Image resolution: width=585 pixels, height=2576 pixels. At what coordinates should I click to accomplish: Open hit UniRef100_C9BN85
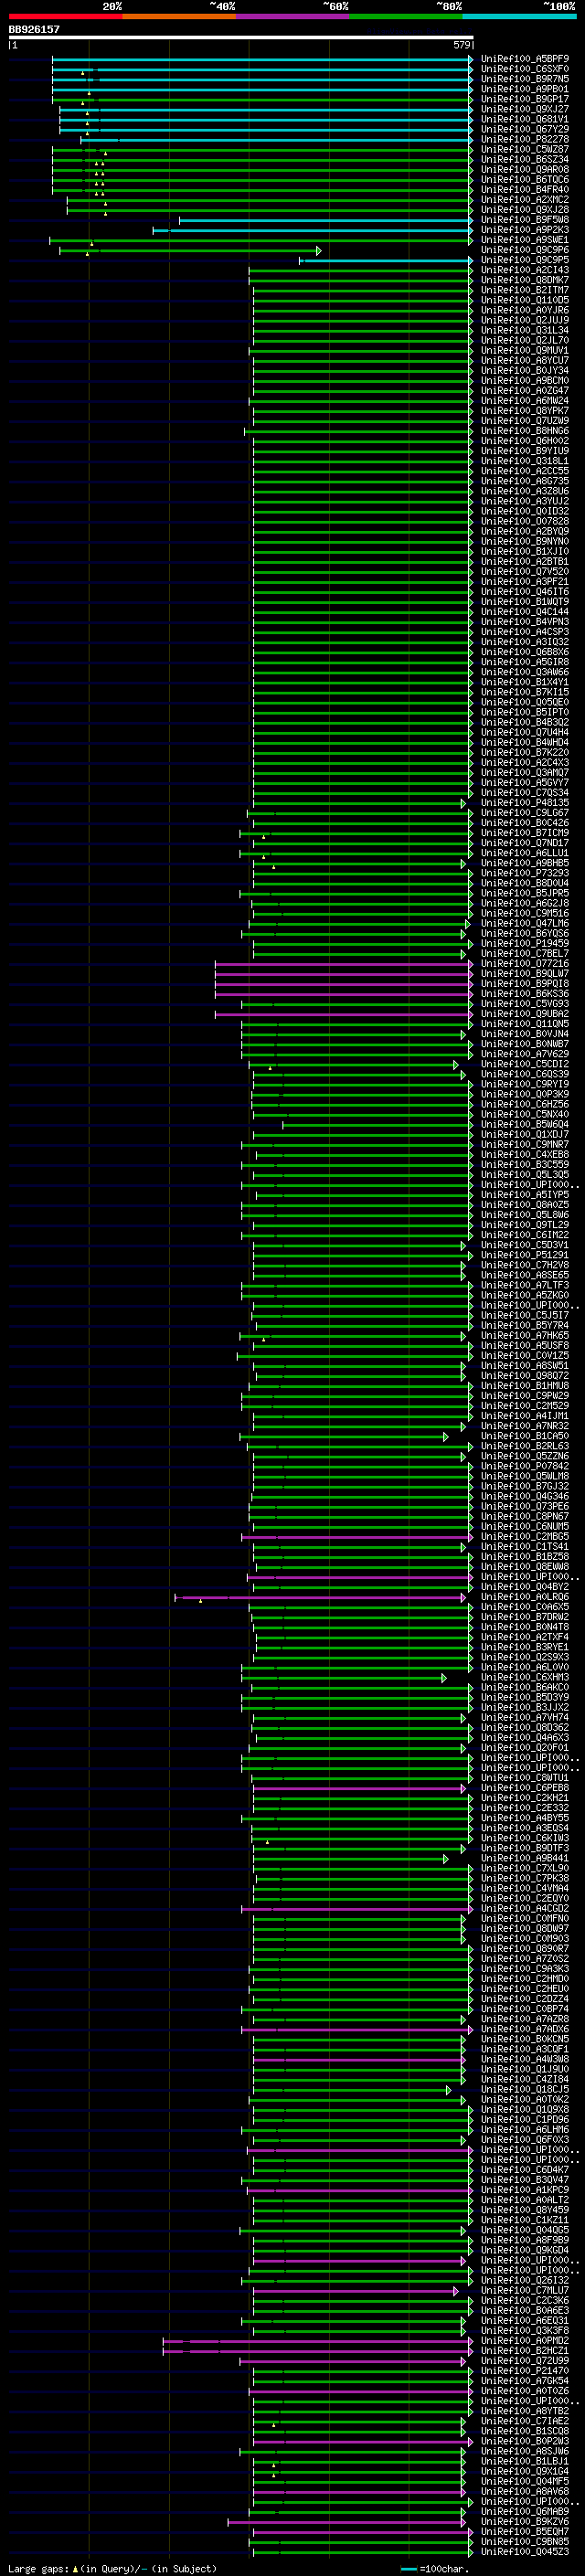[525, 2541]
